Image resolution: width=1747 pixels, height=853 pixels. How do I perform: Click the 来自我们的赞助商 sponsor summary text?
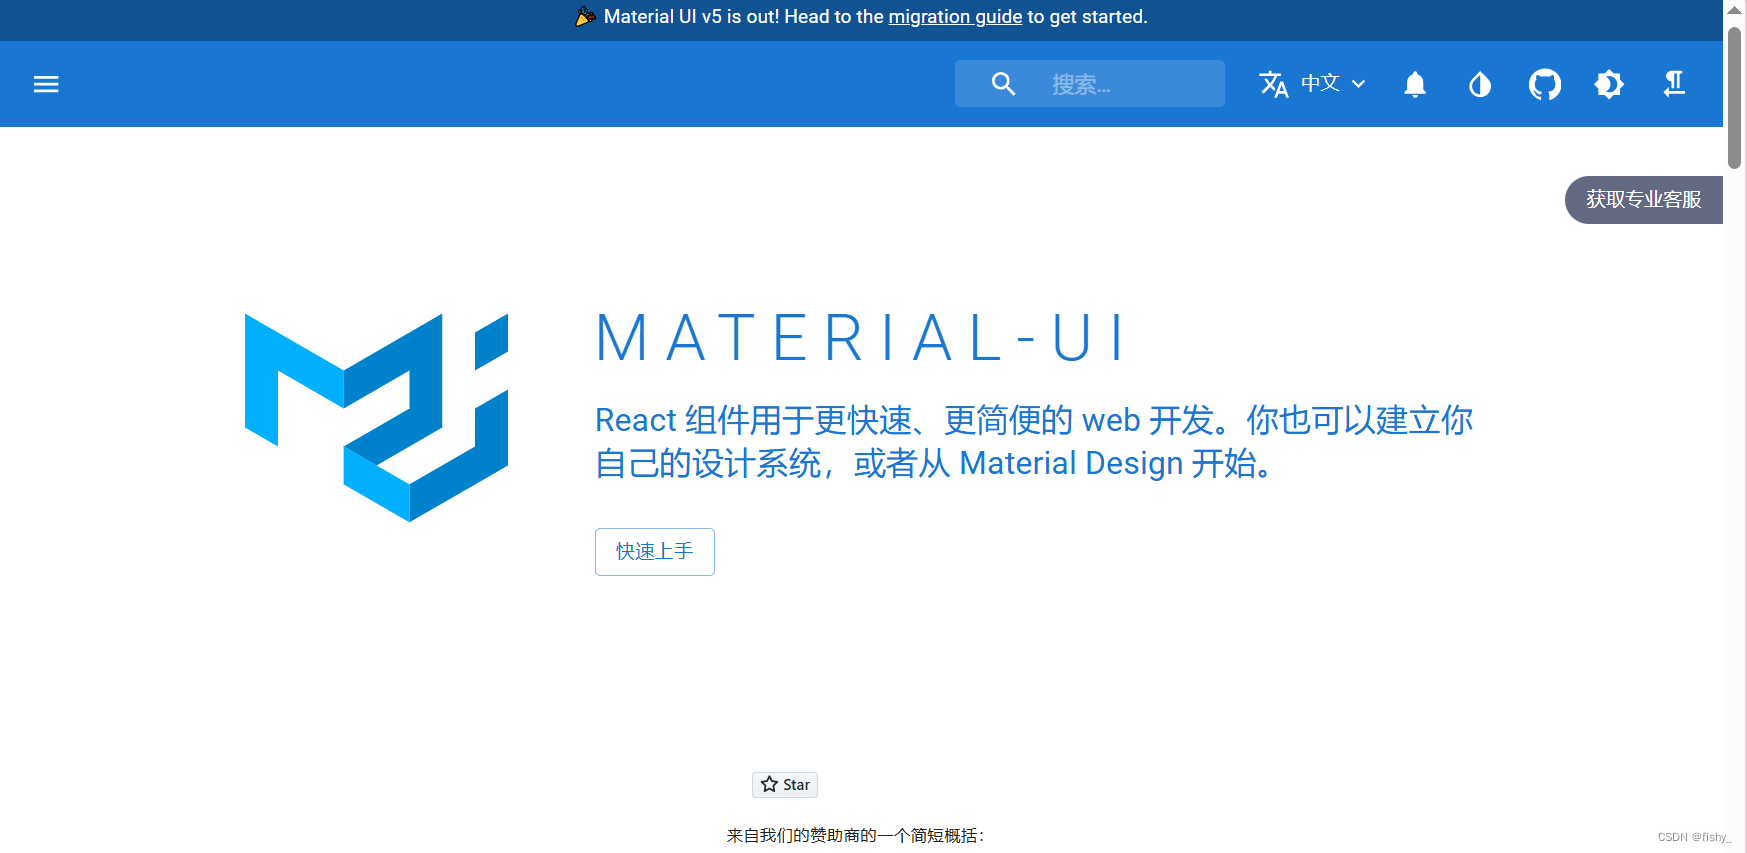855,836
